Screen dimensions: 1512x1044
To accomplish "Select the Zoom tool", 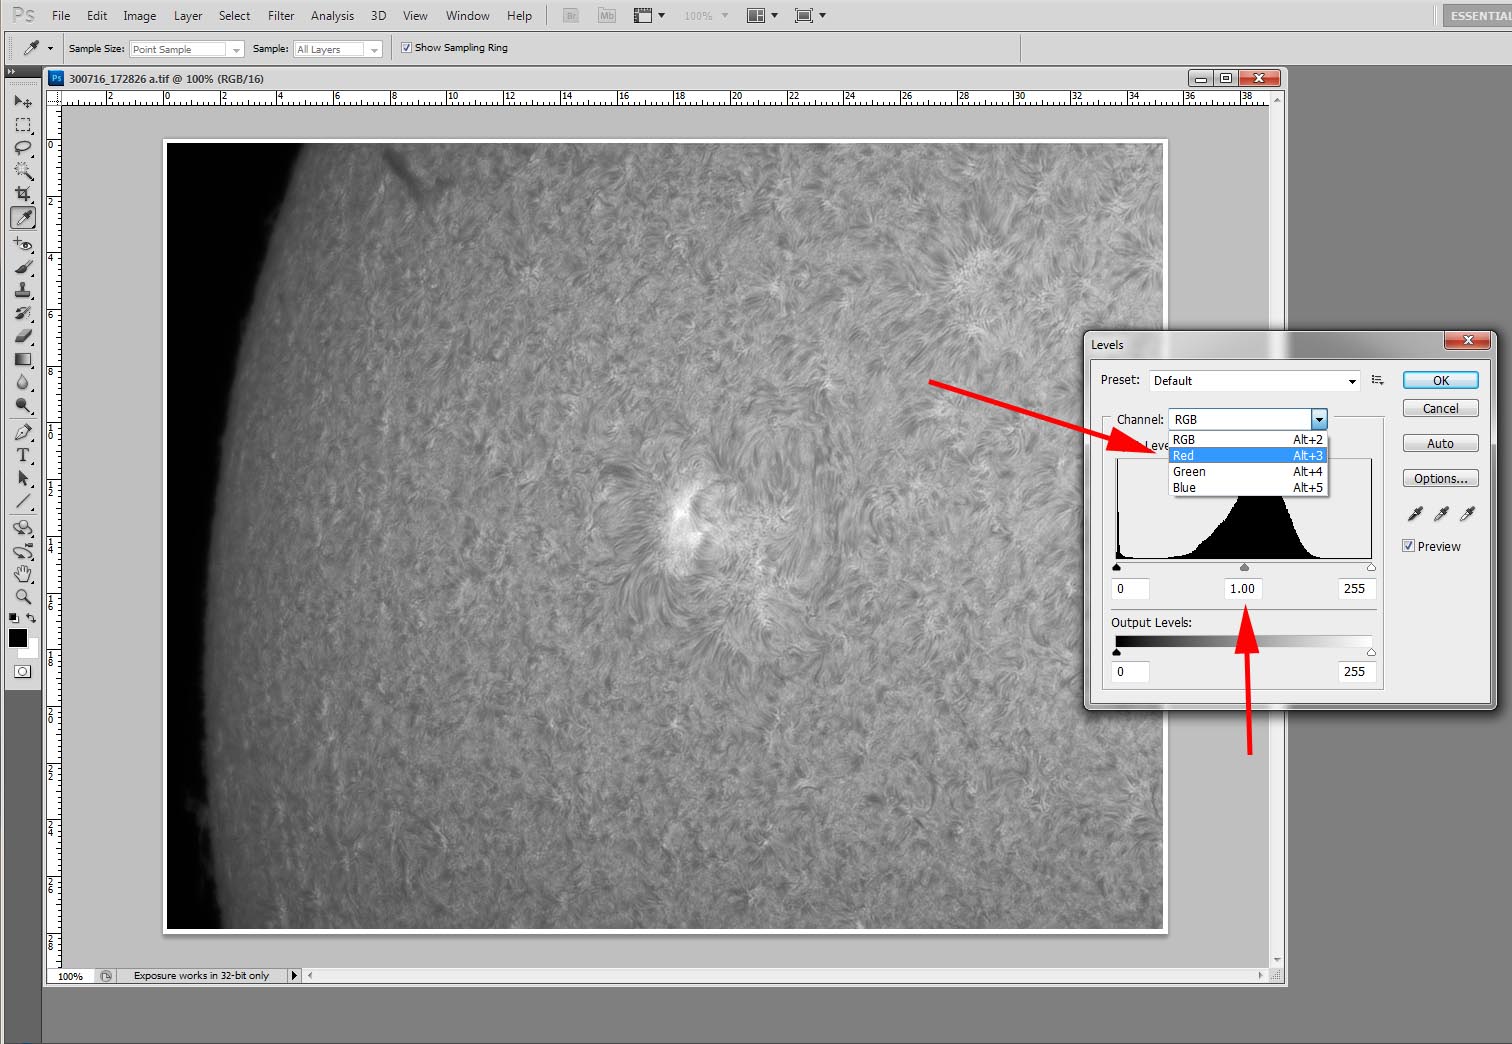I will 23,597.
